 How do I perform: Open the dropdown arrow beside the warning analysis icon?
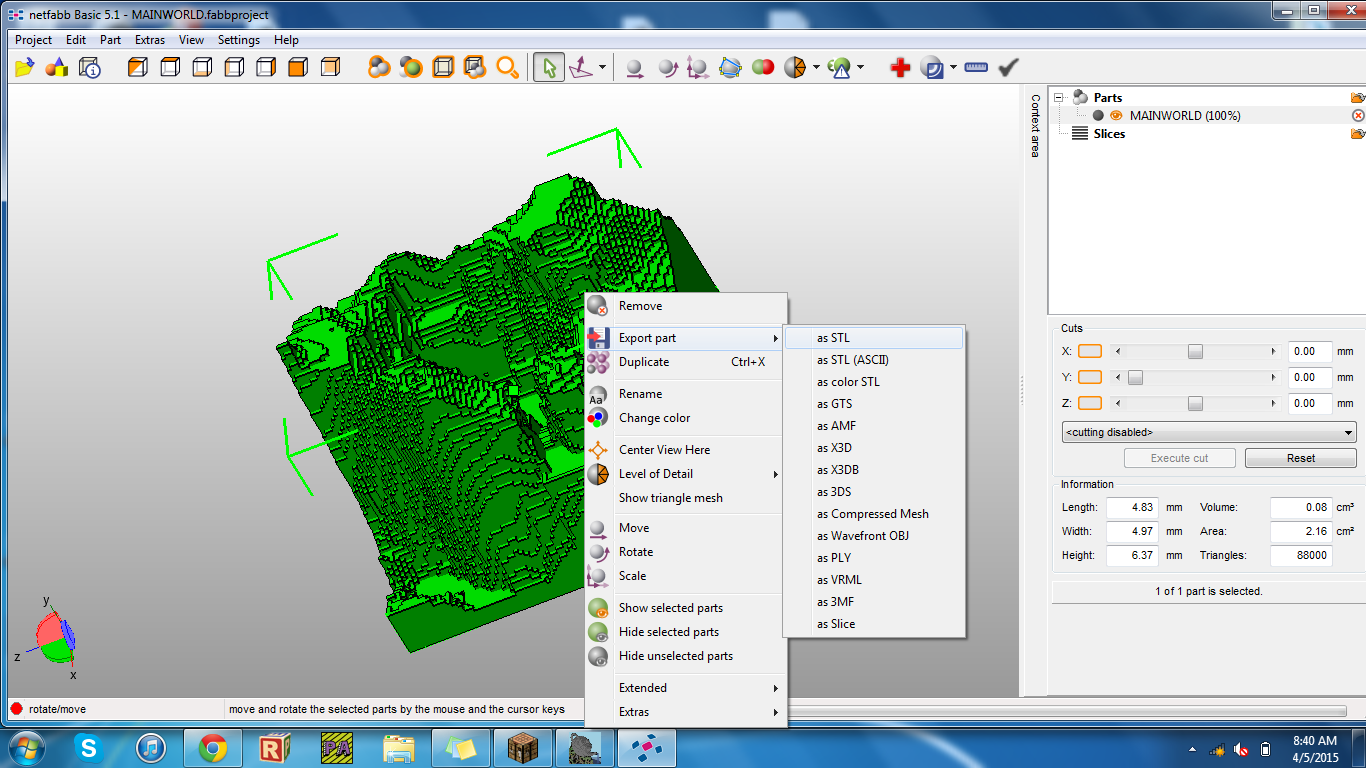click(860, 67)
